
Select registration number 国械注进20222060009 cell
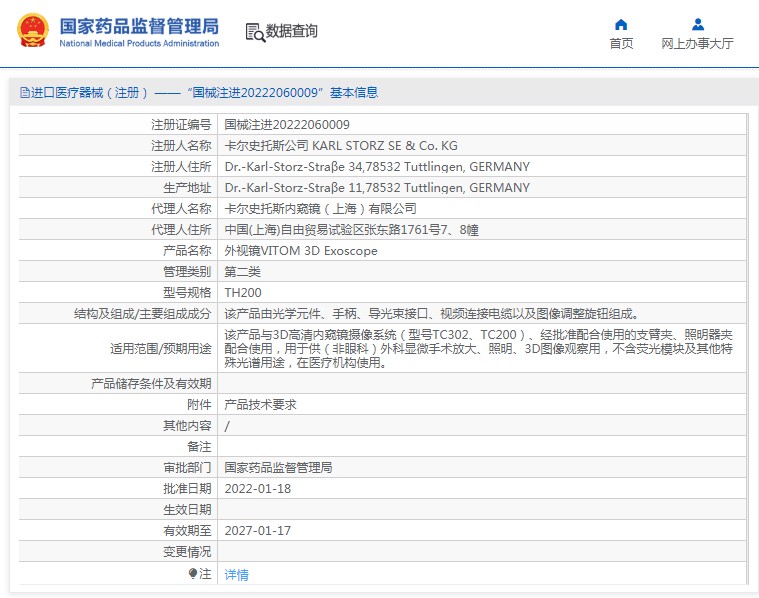[x=287, y=125]
